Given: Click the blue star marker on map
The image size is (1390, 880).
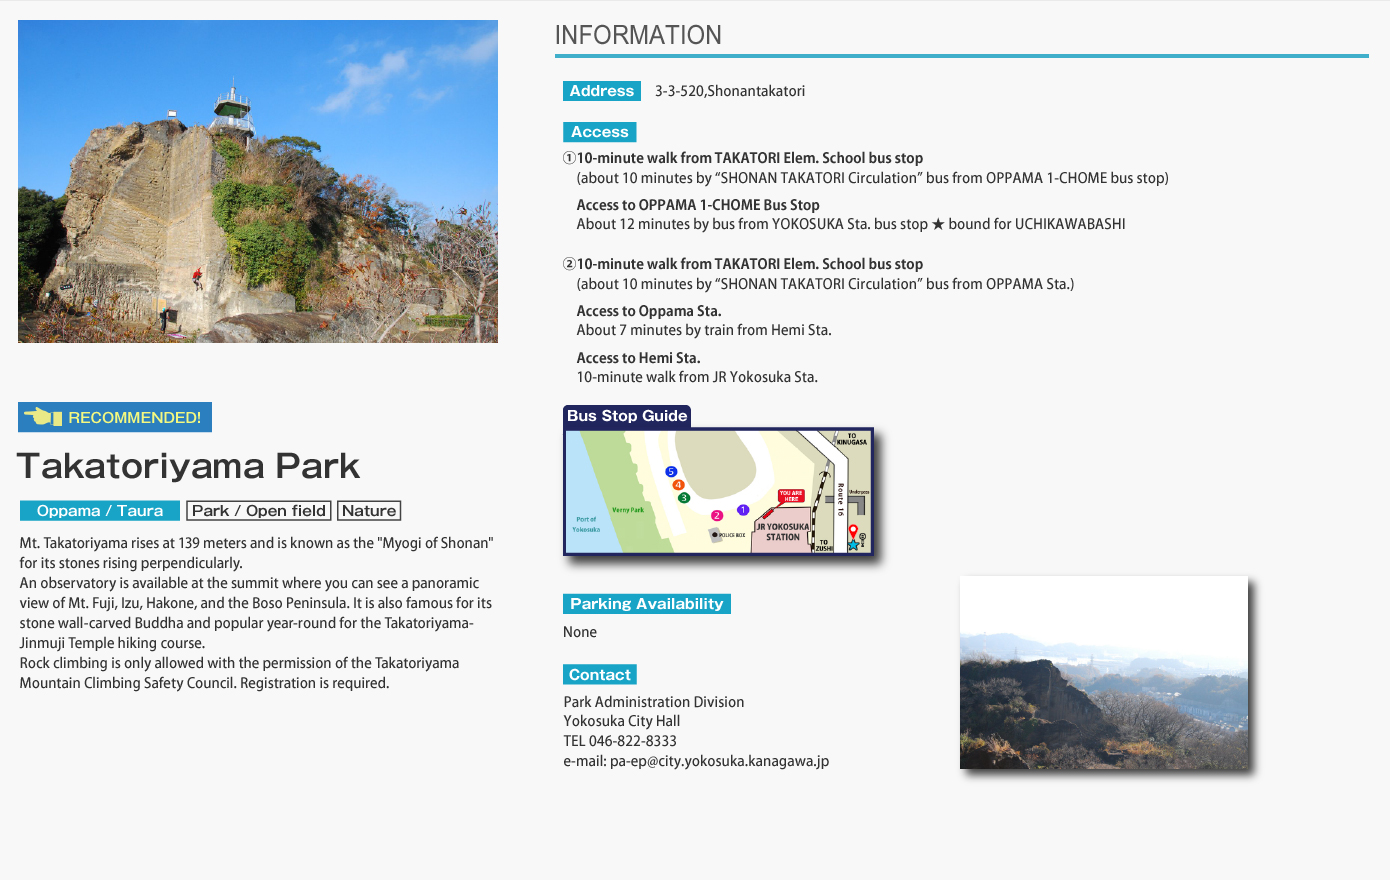Looking at the screenshot, I should click(853, 545).
